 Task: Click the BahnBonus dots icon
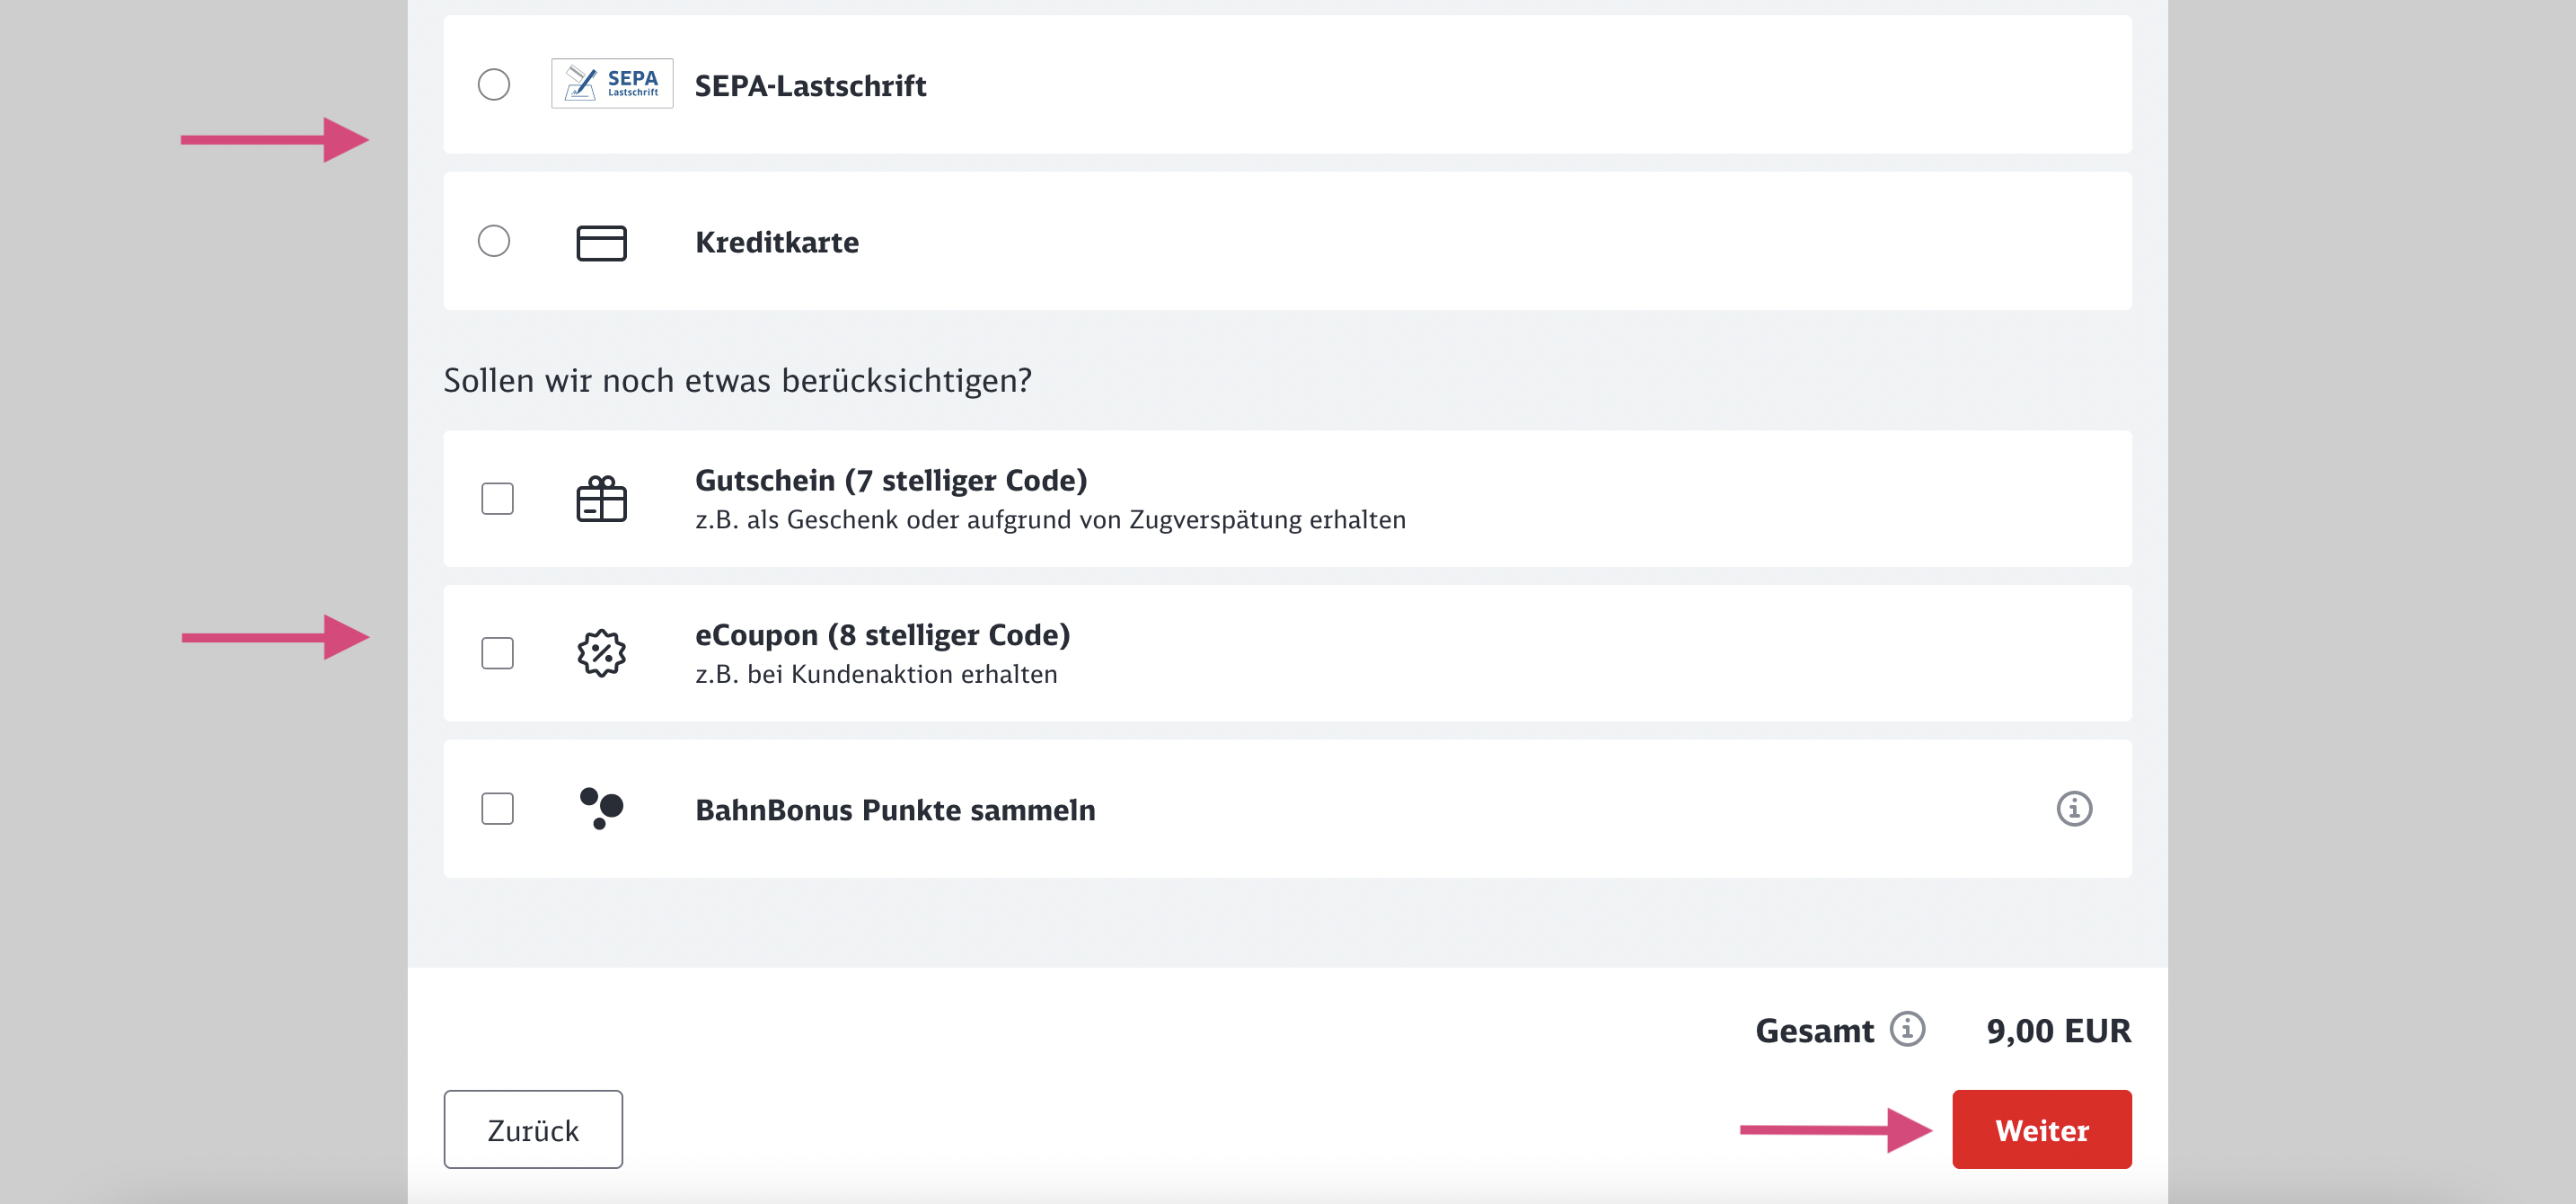tap(601, 808)
